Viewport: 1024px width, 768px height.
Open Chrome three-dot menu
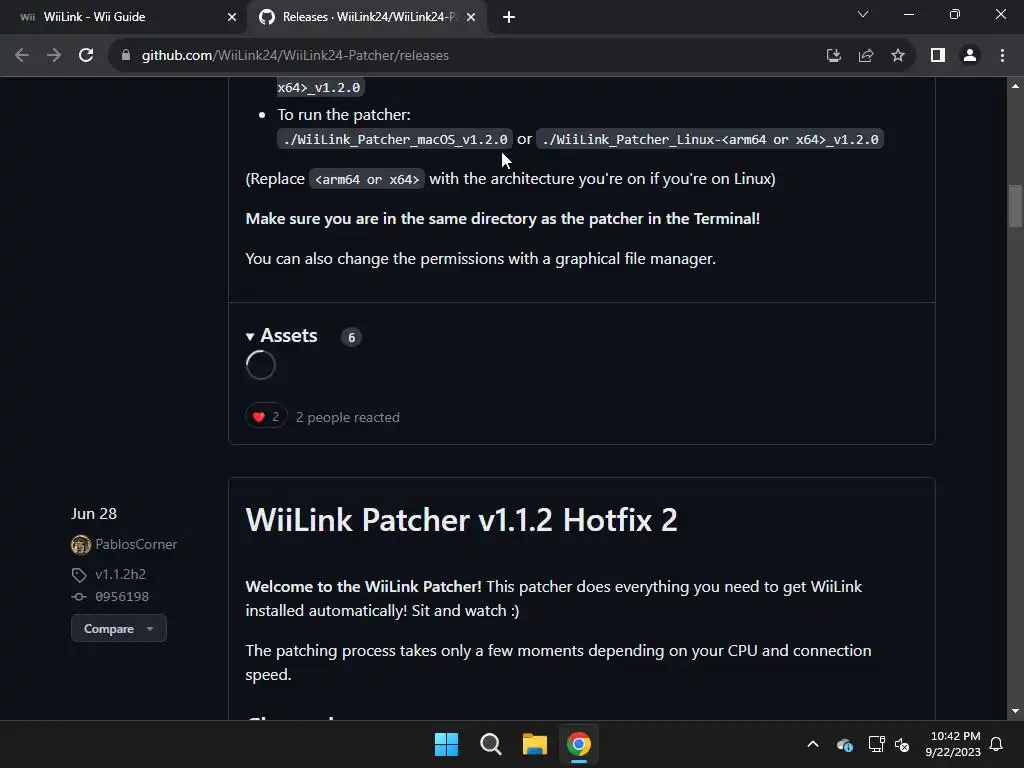click(x=1002, y=56)
